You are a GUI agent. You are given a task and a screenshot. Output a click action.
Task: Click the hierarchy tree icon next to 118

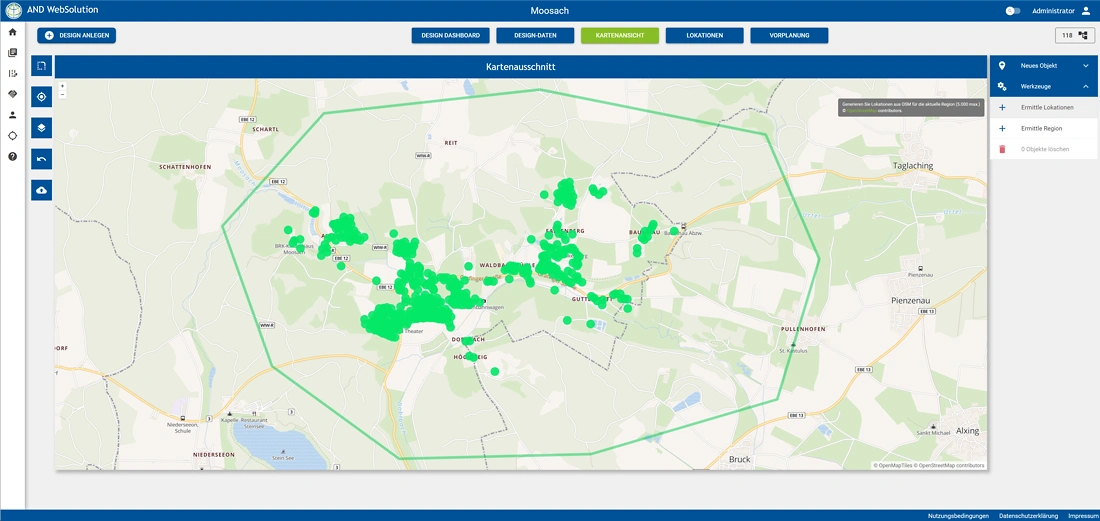pos(1083,35)
